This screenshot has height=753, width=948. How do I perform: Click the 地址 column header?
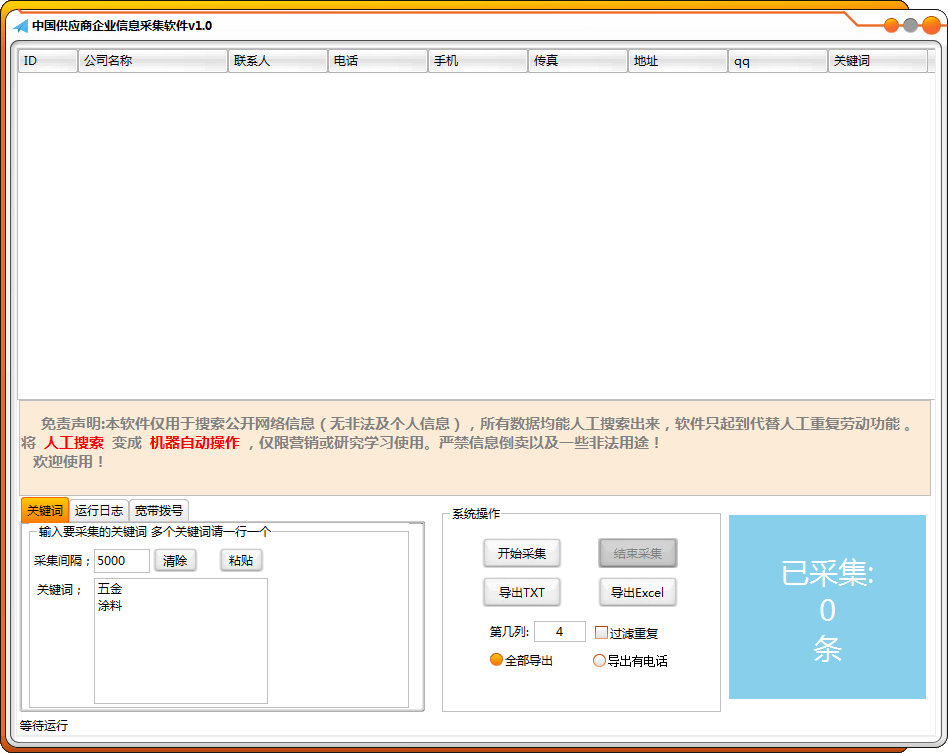click(678, 61)
